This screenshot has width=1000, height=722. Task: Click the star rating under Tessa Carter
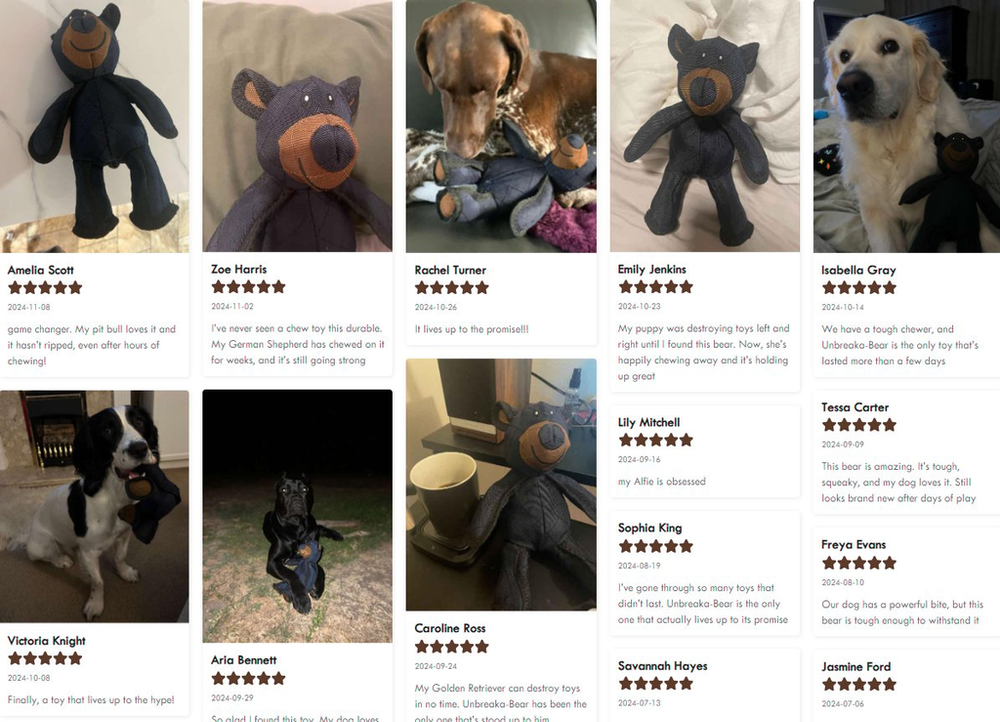point(859,425)
